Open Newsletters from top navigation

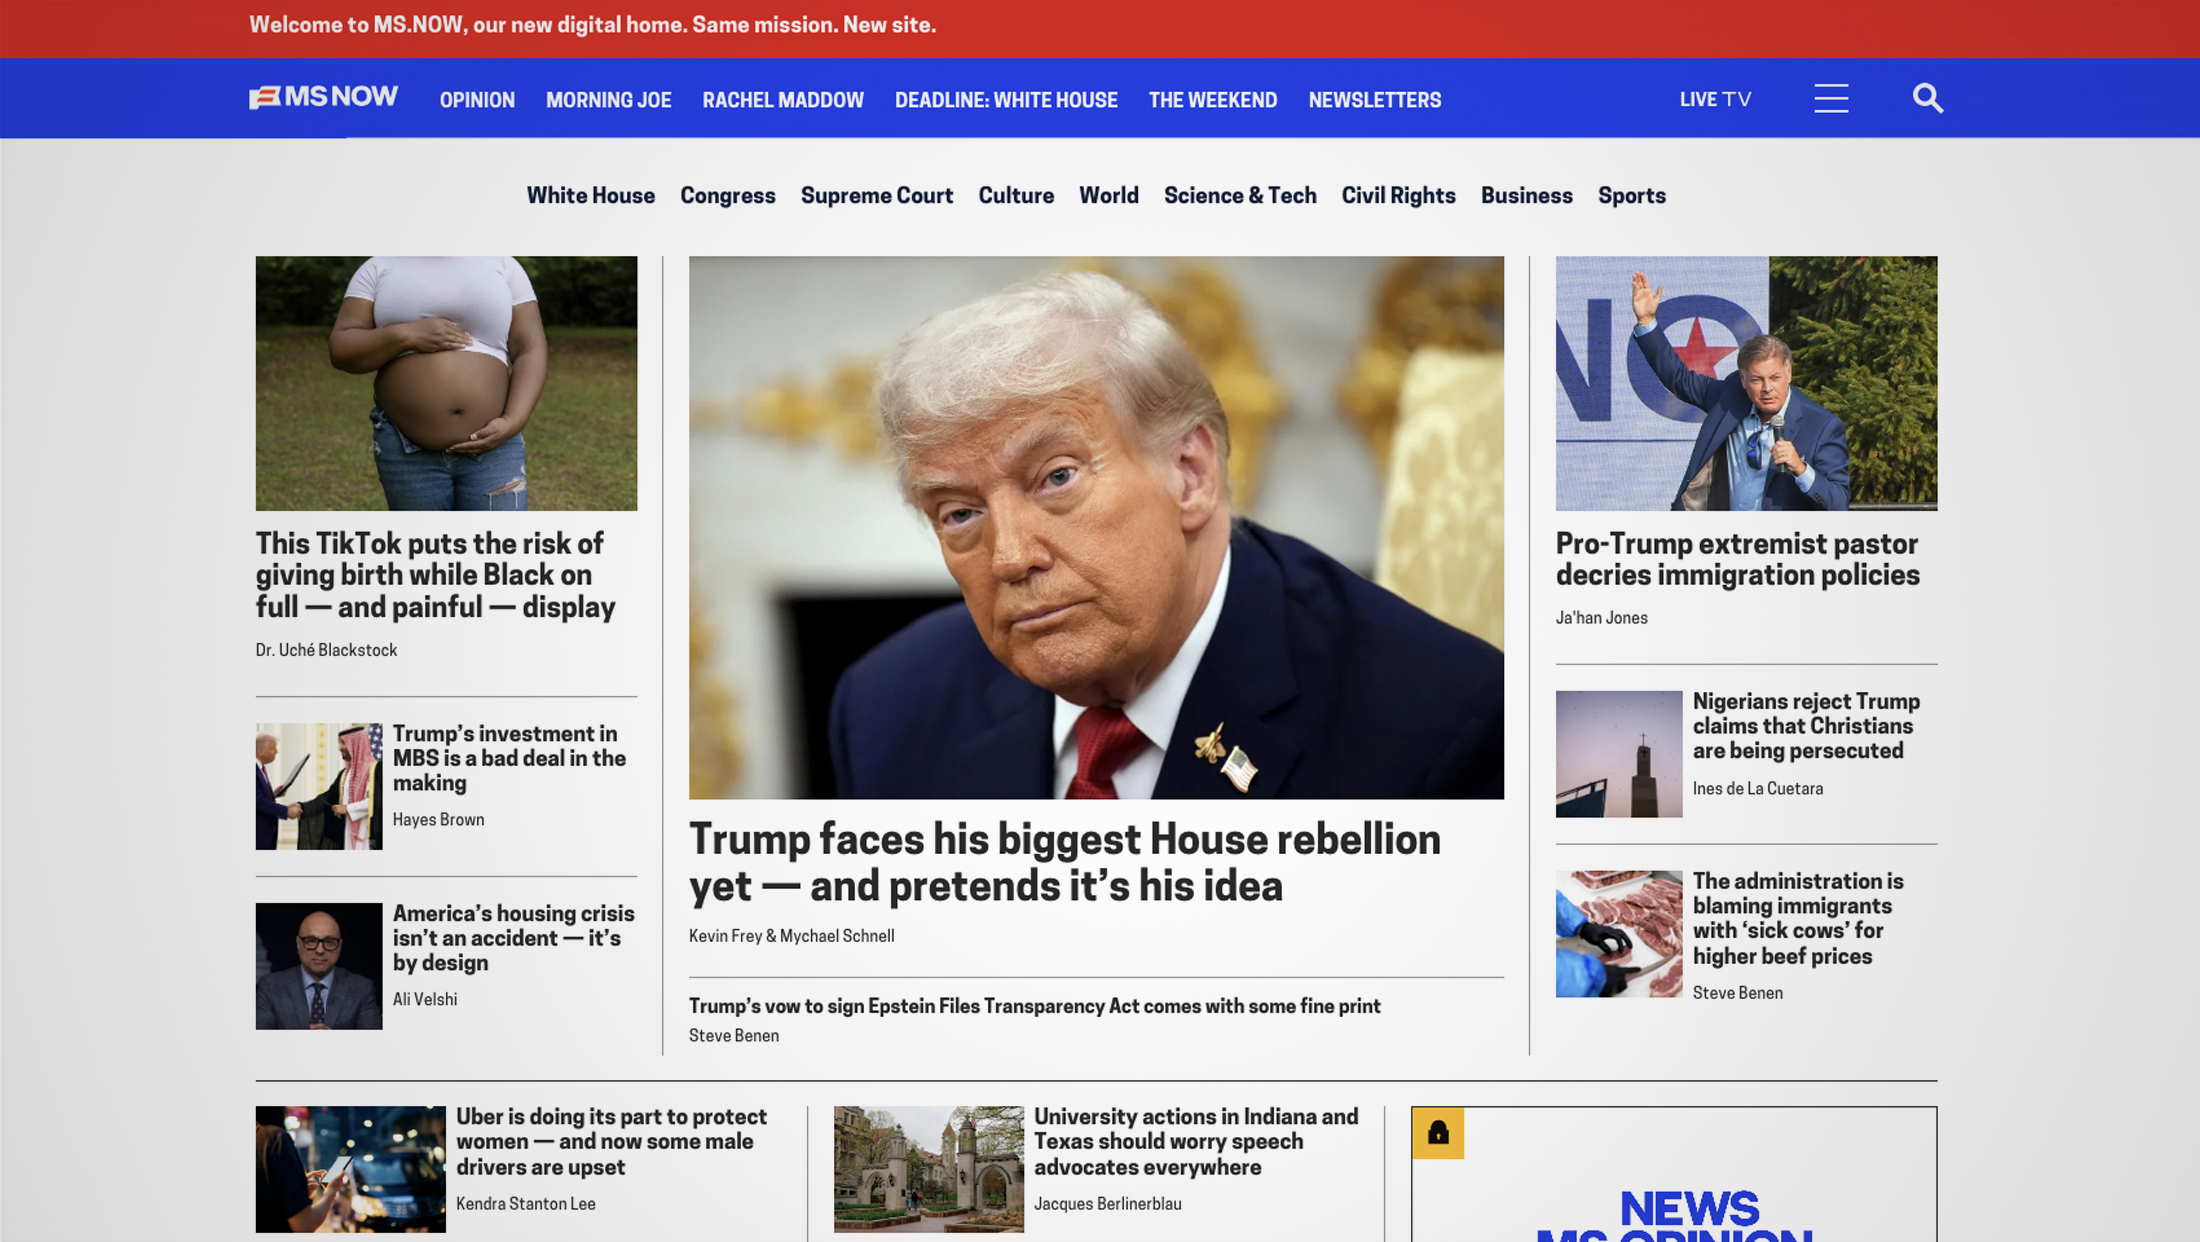pyautogui.click(x=1374, y=100)
